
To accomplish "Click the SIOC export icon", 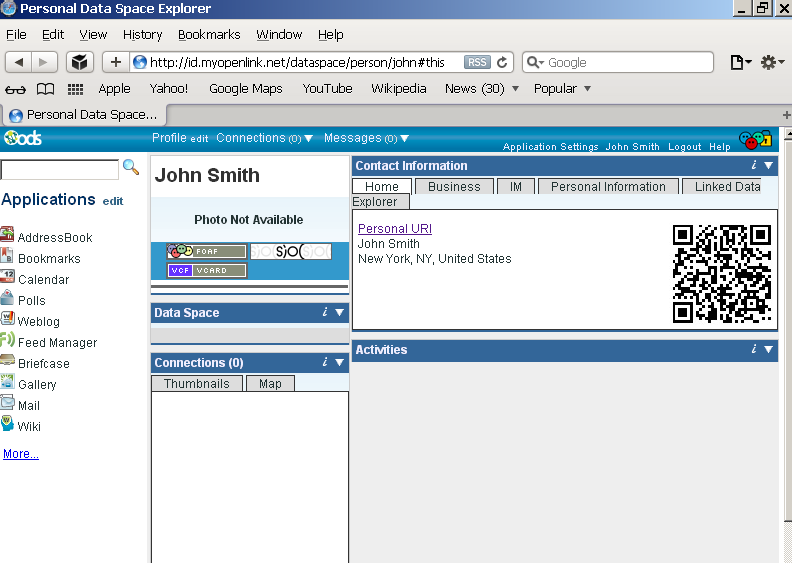I will pyautogui.click(x=290, y=251).
